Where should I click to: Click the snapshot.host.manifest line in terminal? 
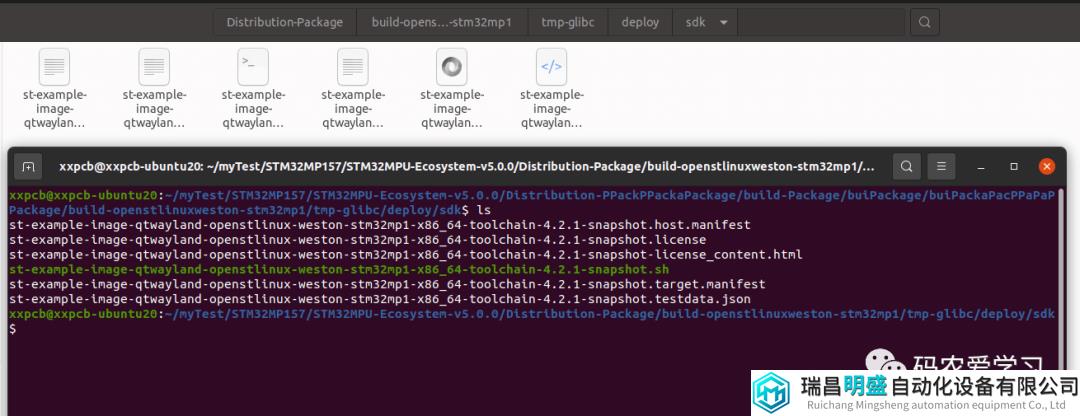click(380, 225)
